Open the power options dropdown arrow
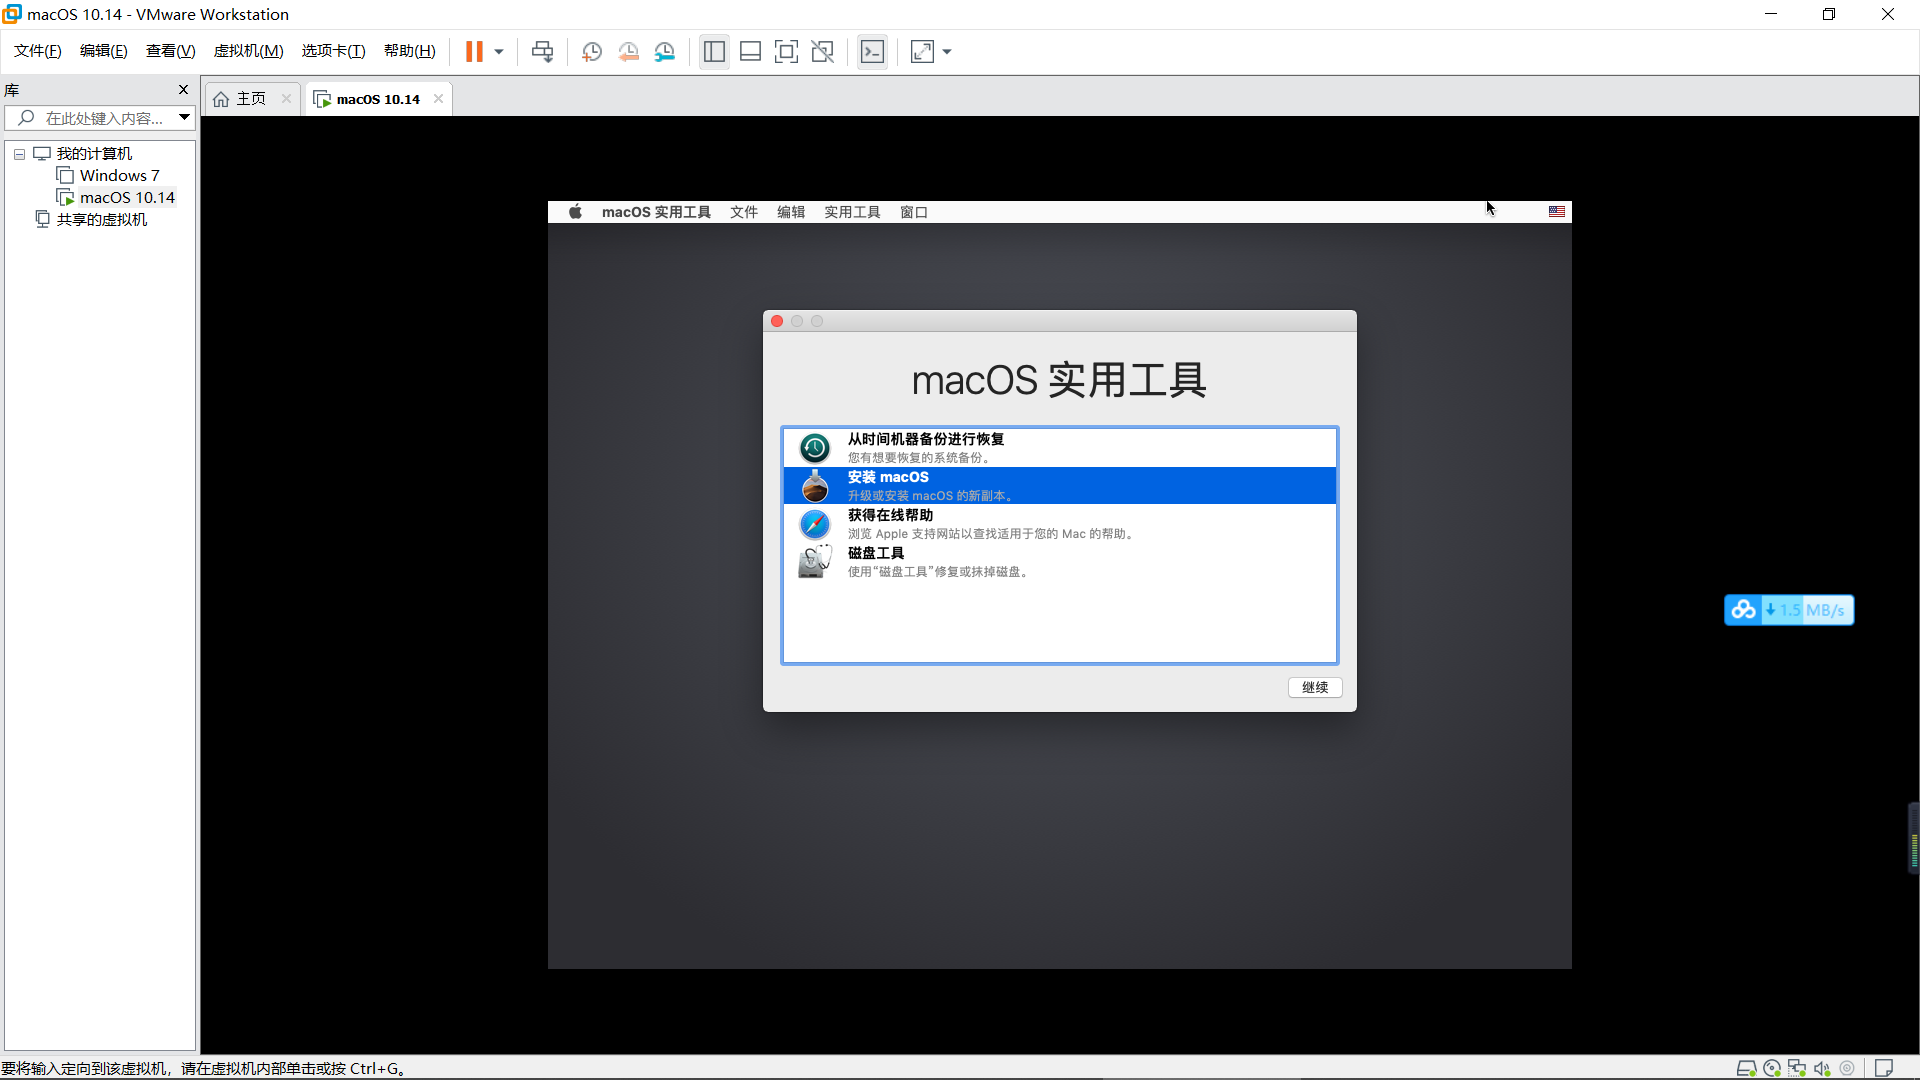This screenshot has width=1920, height=1080. click(499, 52)
